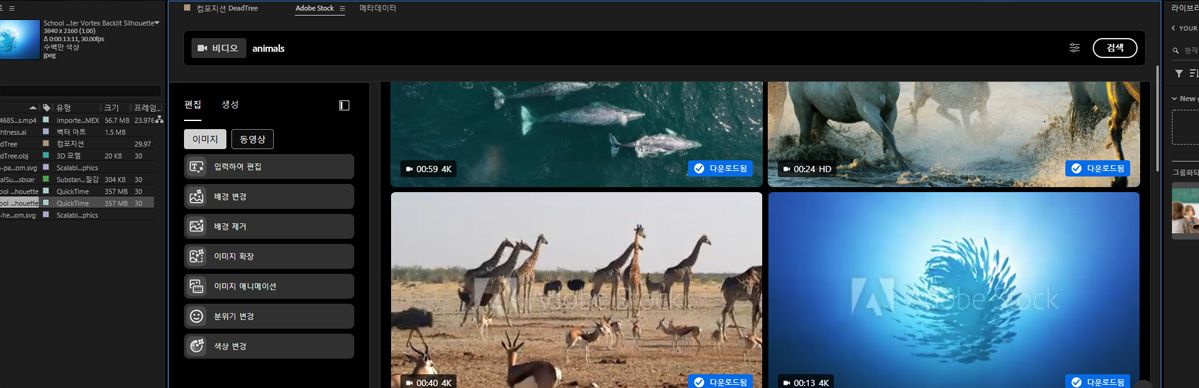The width and height of the screenshot is (1199, 388).
Task: Click the label color box on the Substan row
Action: pyautogui.click(x=46, y=179)
